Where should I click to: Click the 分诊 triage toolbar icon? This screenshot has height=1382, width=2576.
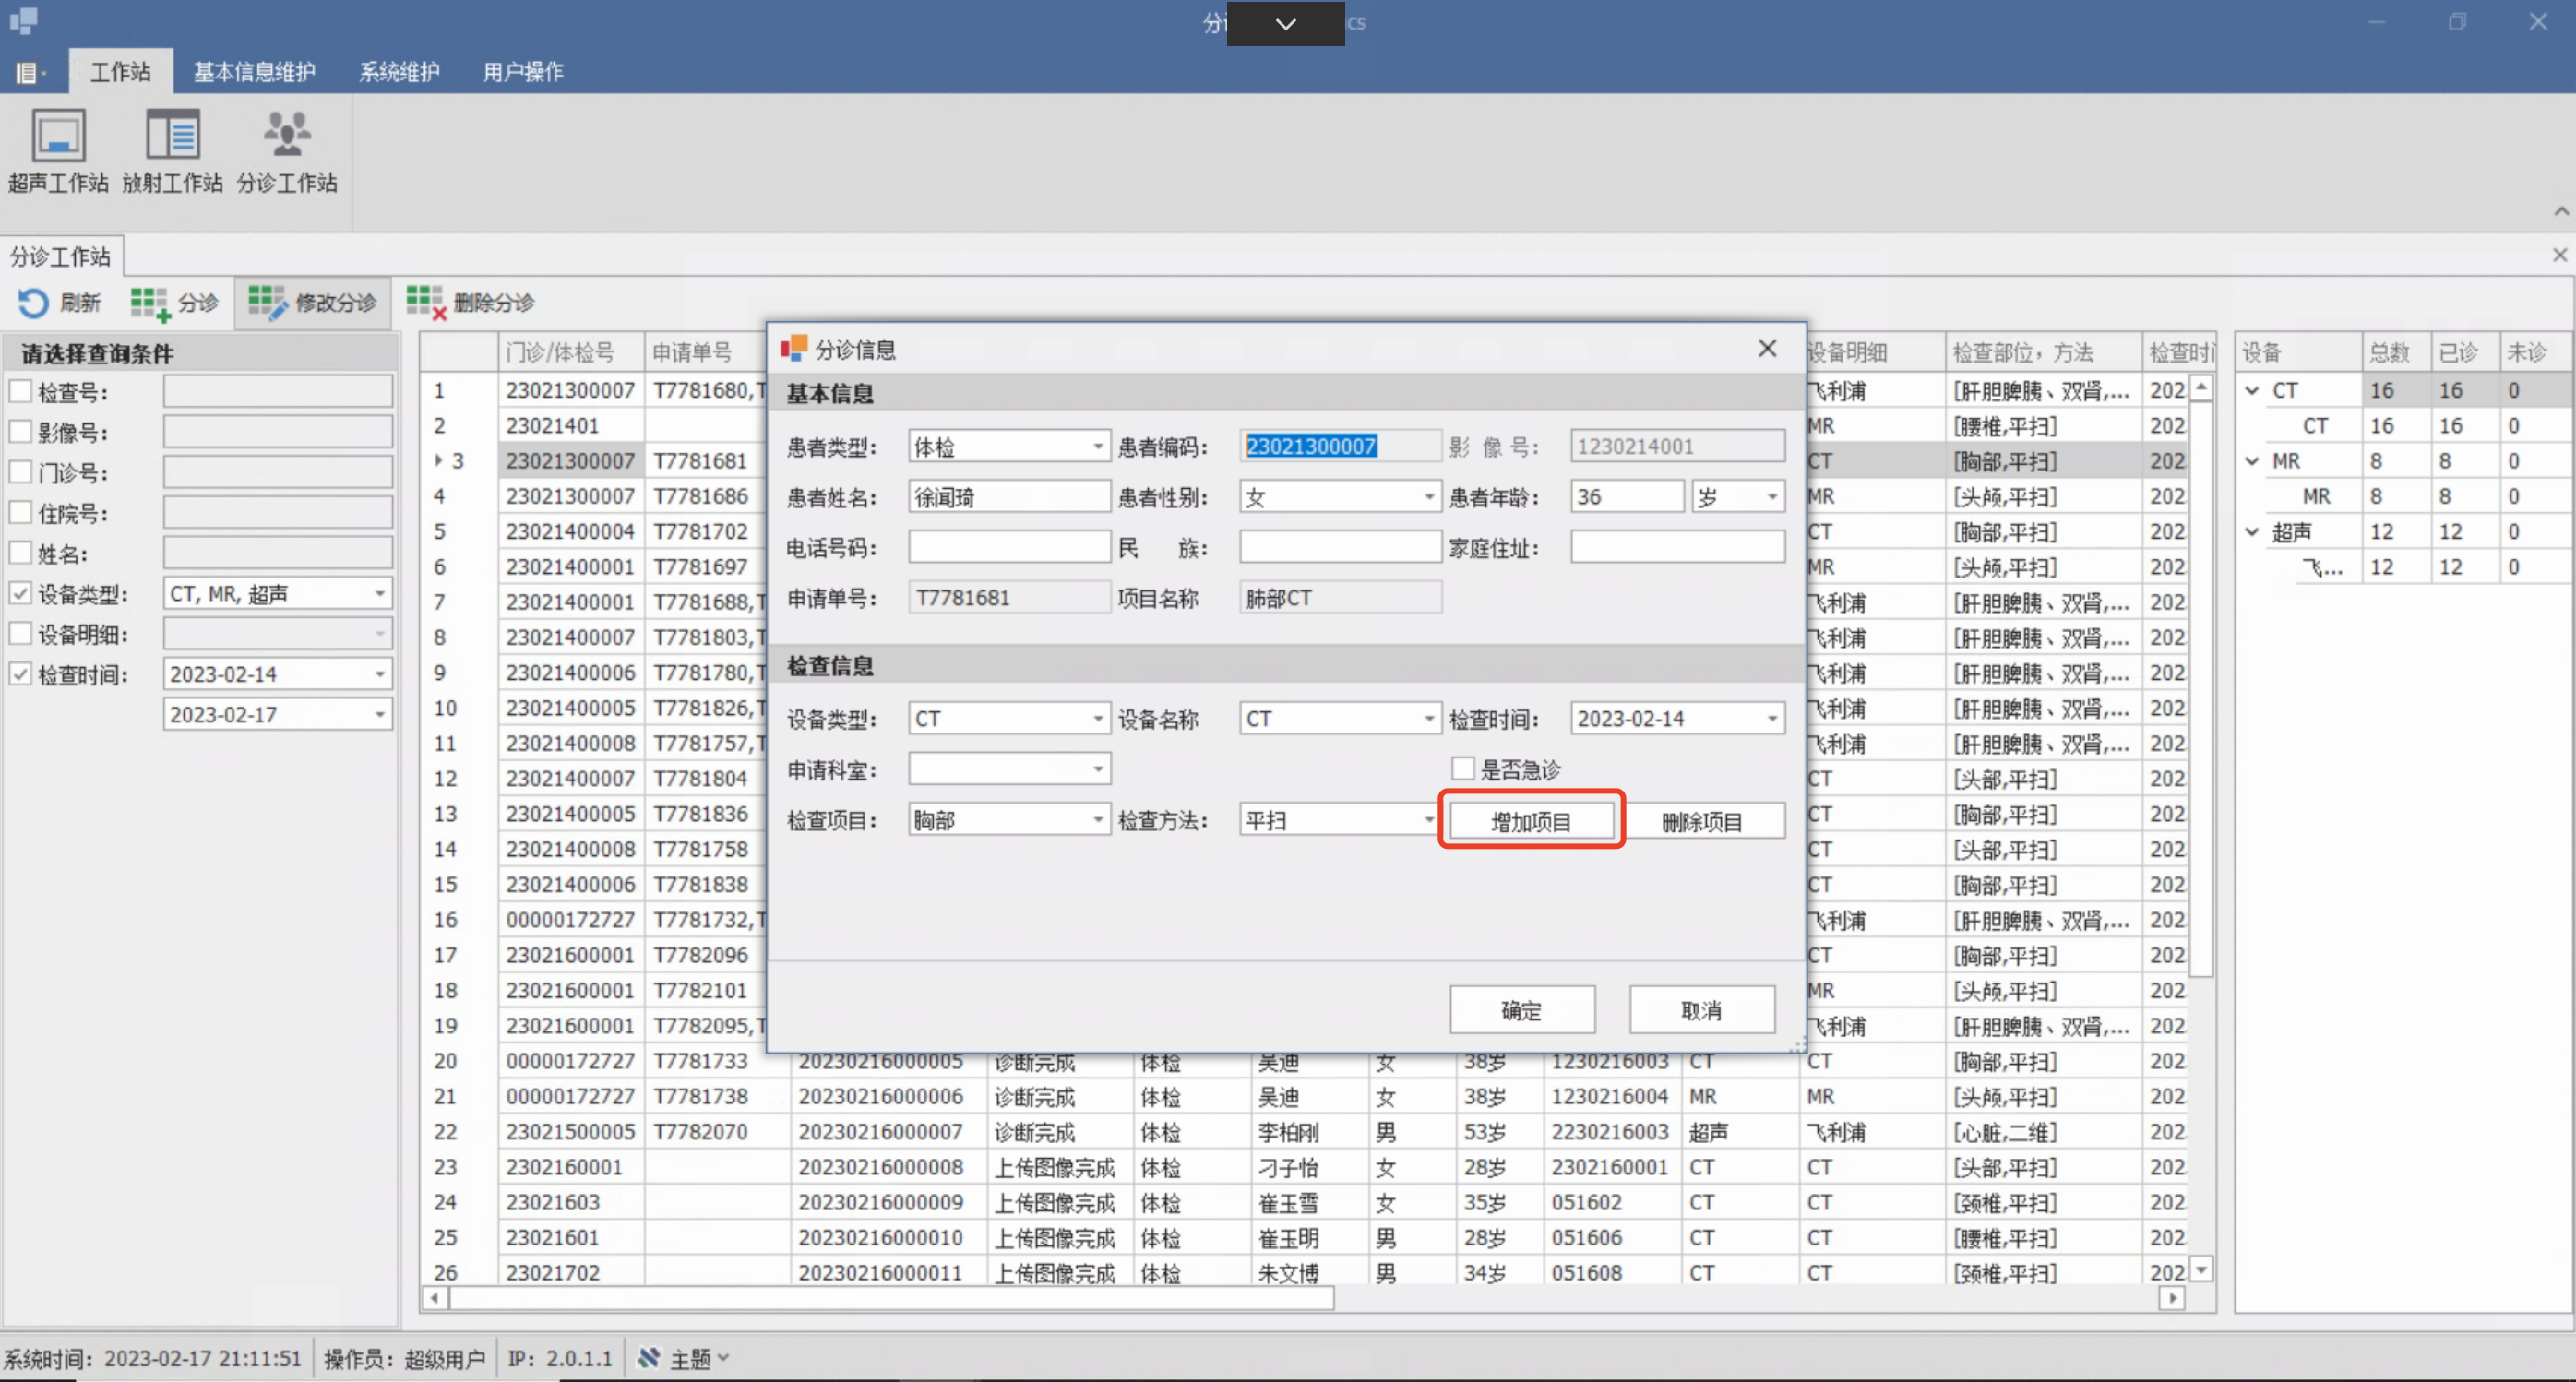150,303
